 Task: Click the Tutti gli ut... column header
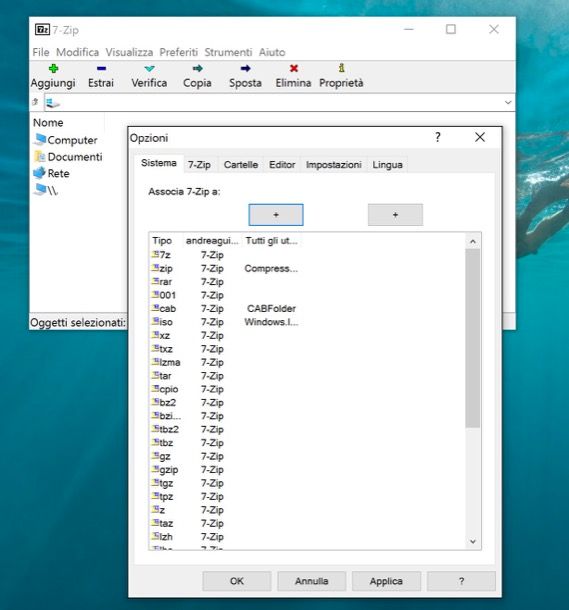[271, 241]
